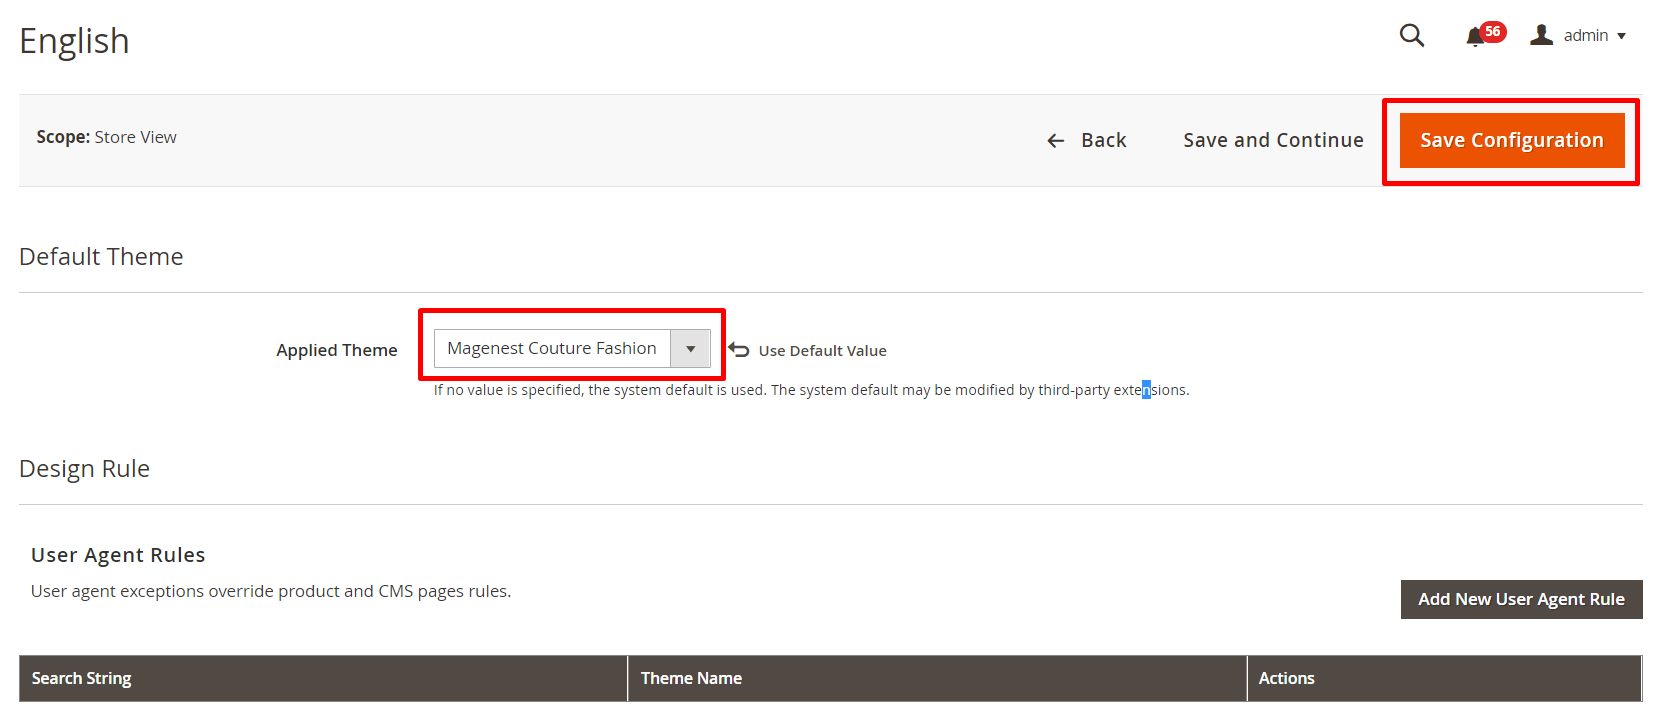
Task: Click the Applied Theme dropdown arrow
Action: point(690,349)
